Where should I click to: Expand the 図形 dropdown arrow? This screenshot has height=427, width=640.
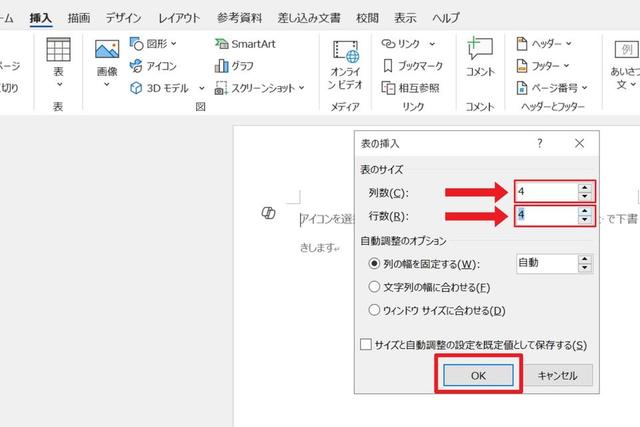click(x=174, y=43)
